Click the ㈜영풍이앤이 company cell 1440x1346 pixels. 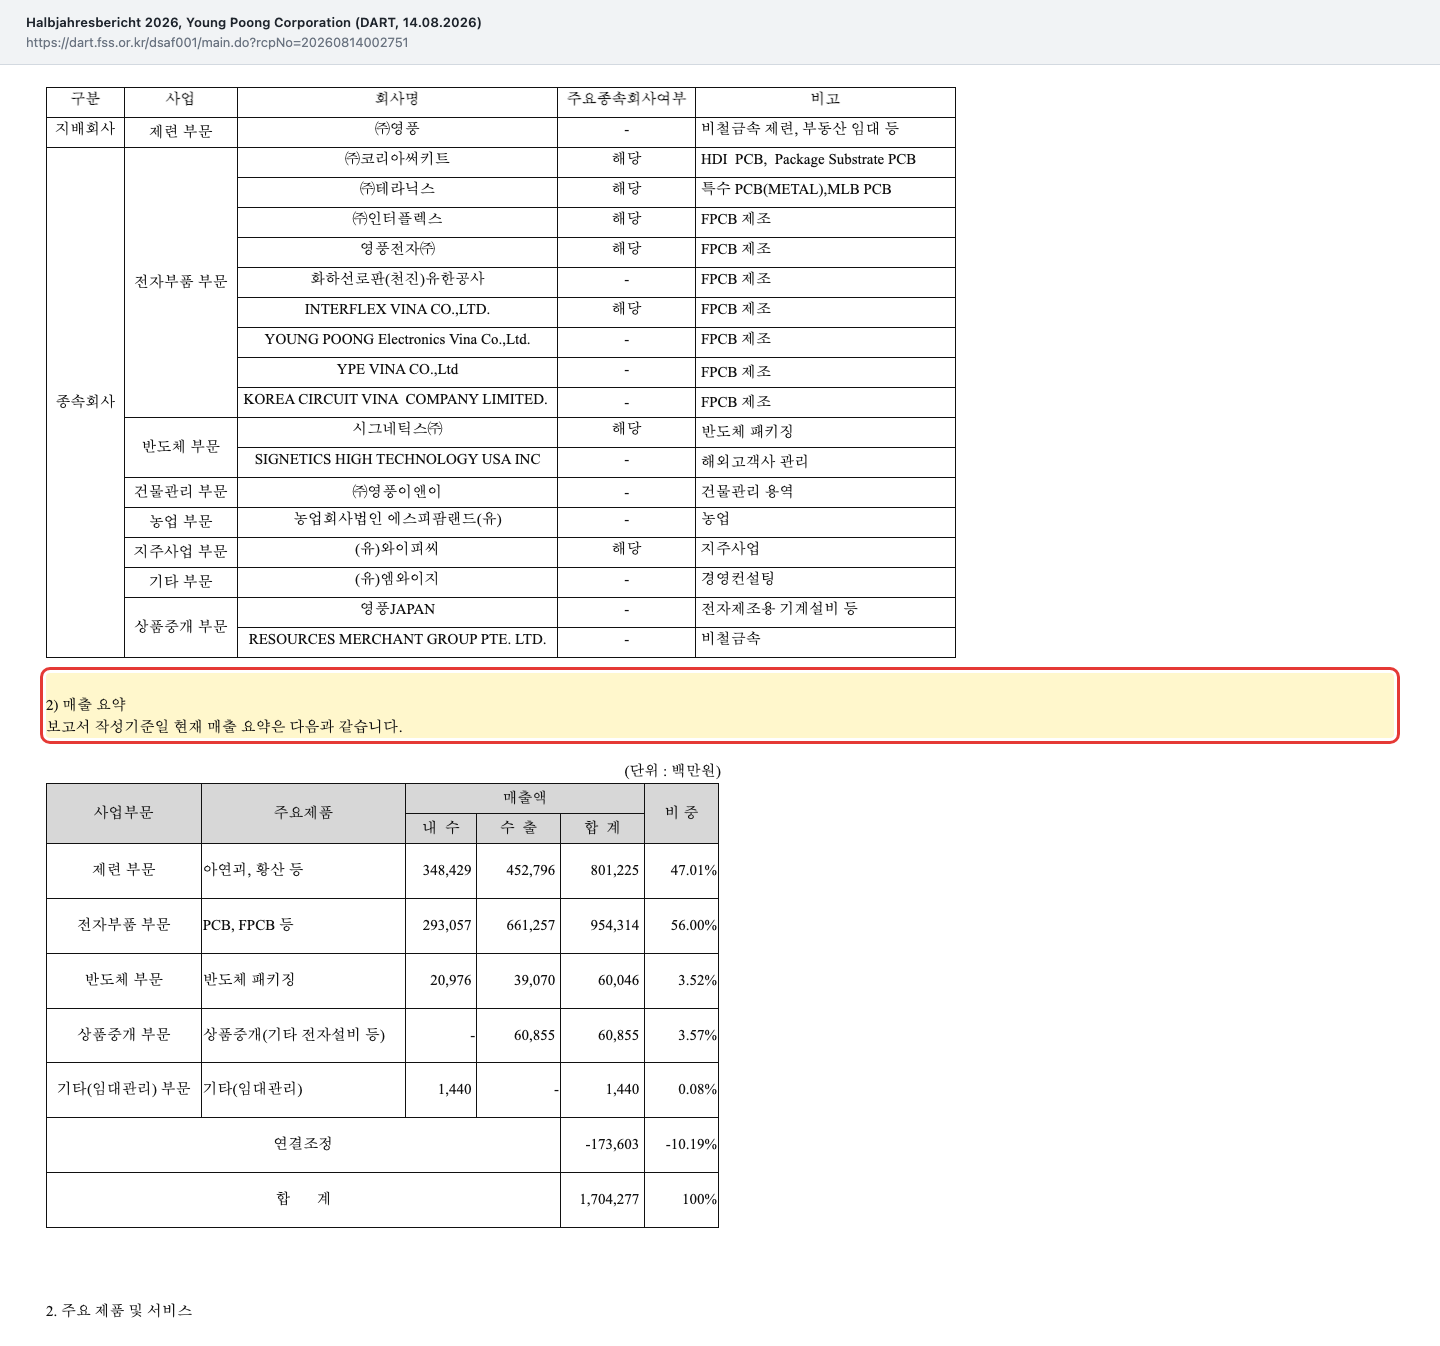tap(397, 491)
